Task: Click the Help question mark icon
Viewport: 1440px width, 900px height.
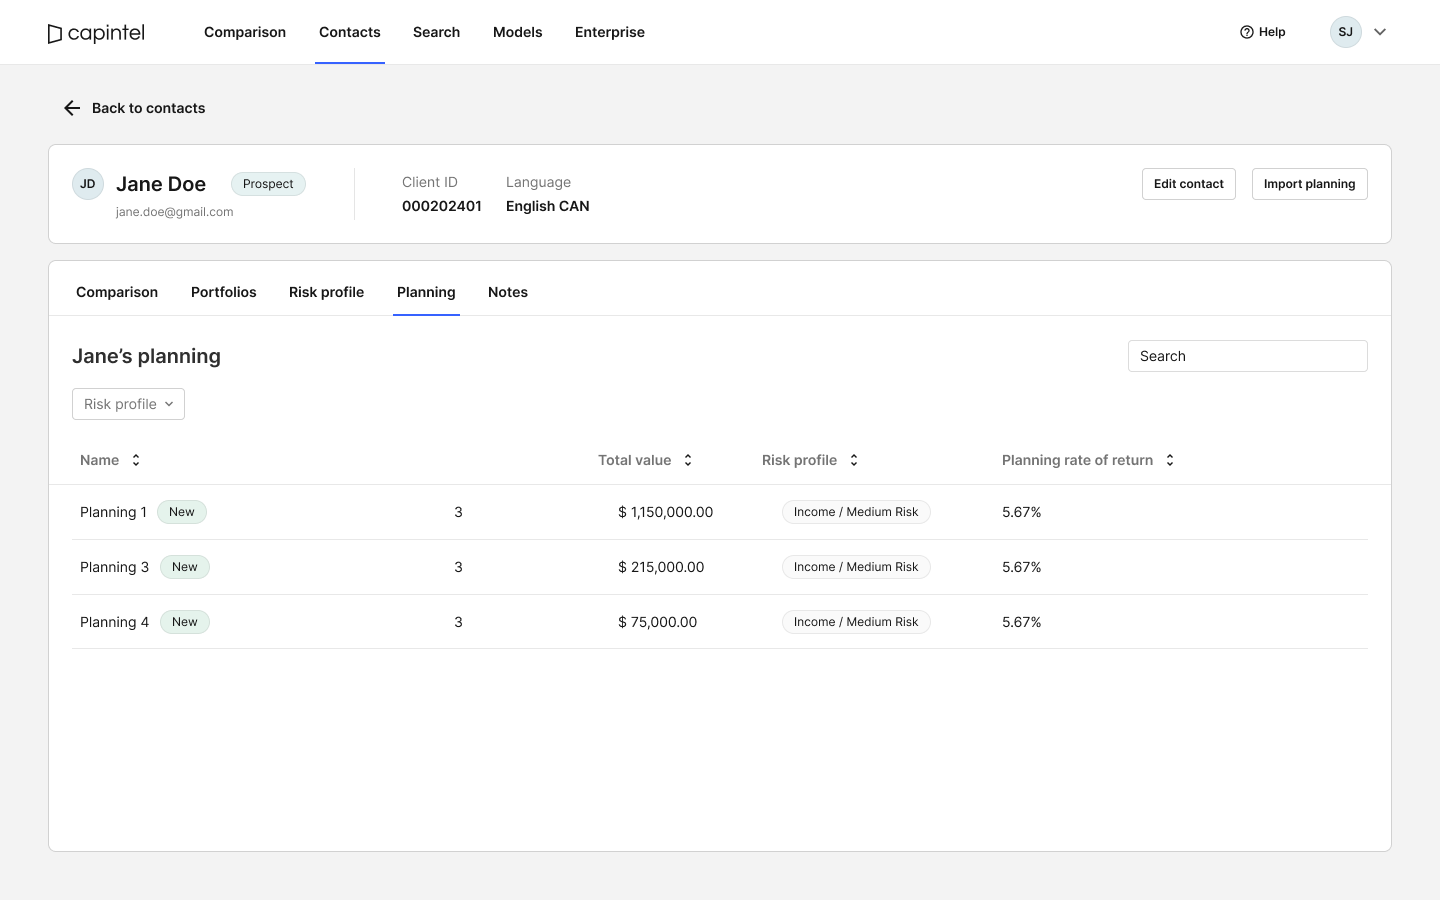Action: click(1247, 32)
